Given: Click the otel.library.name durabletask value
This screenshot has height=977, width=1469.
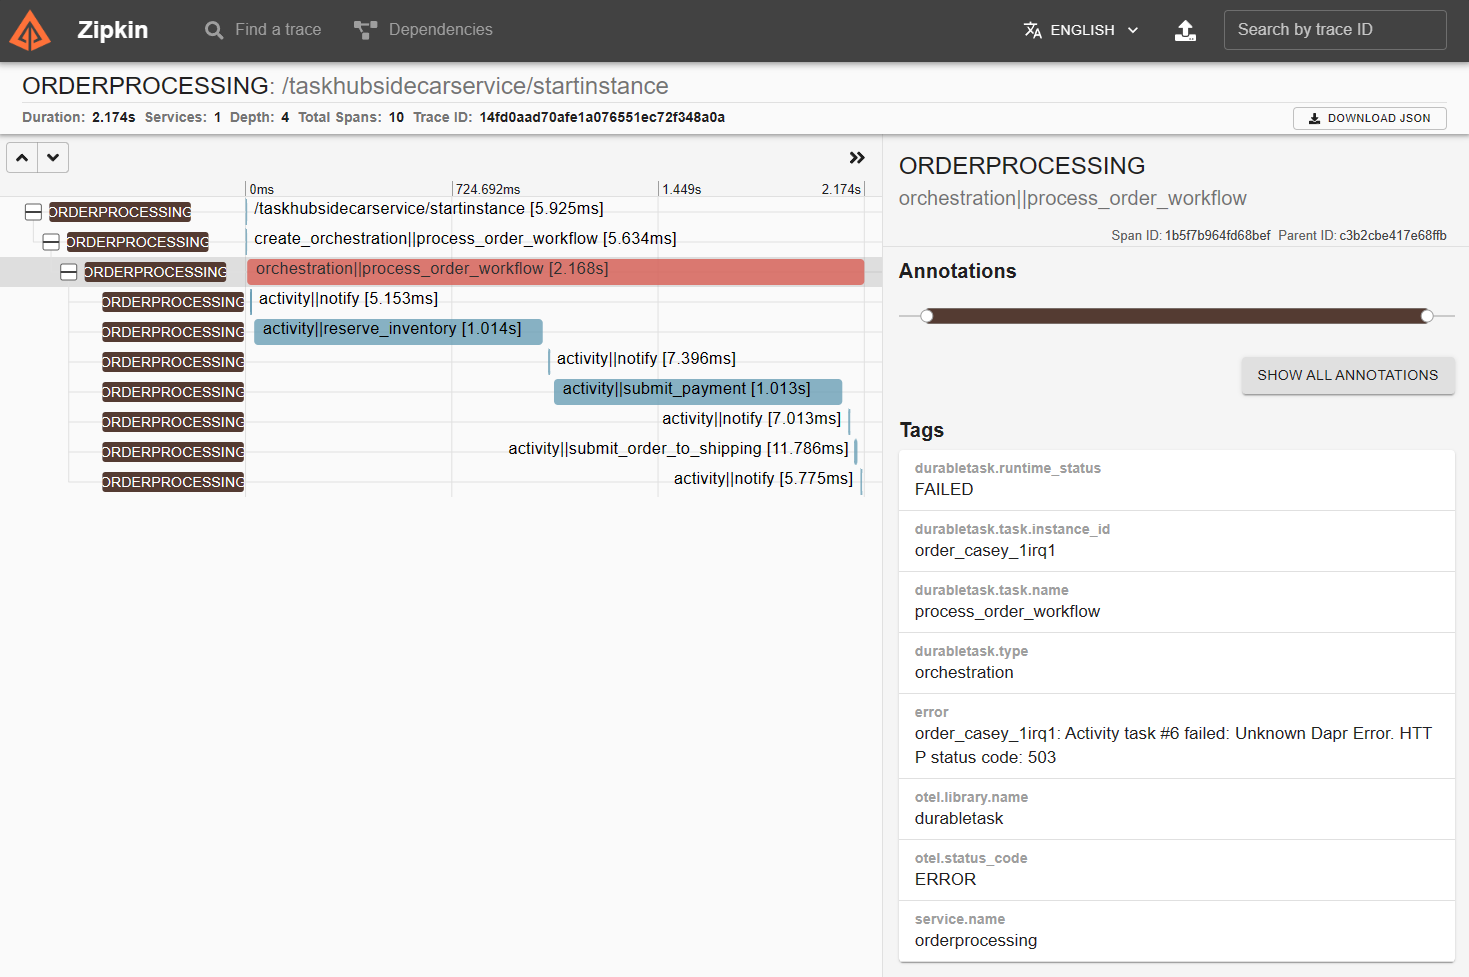Looking at the screenshot, I should 959,819.
